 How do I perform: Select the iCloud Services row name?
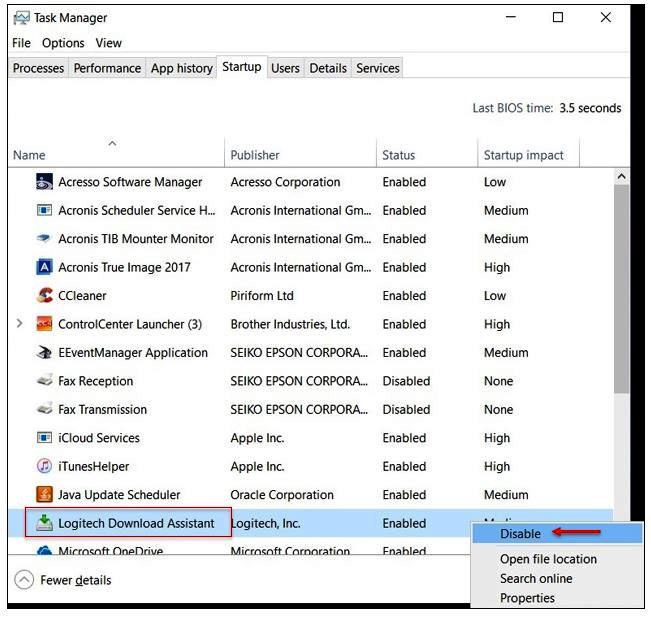click(99, 438)
